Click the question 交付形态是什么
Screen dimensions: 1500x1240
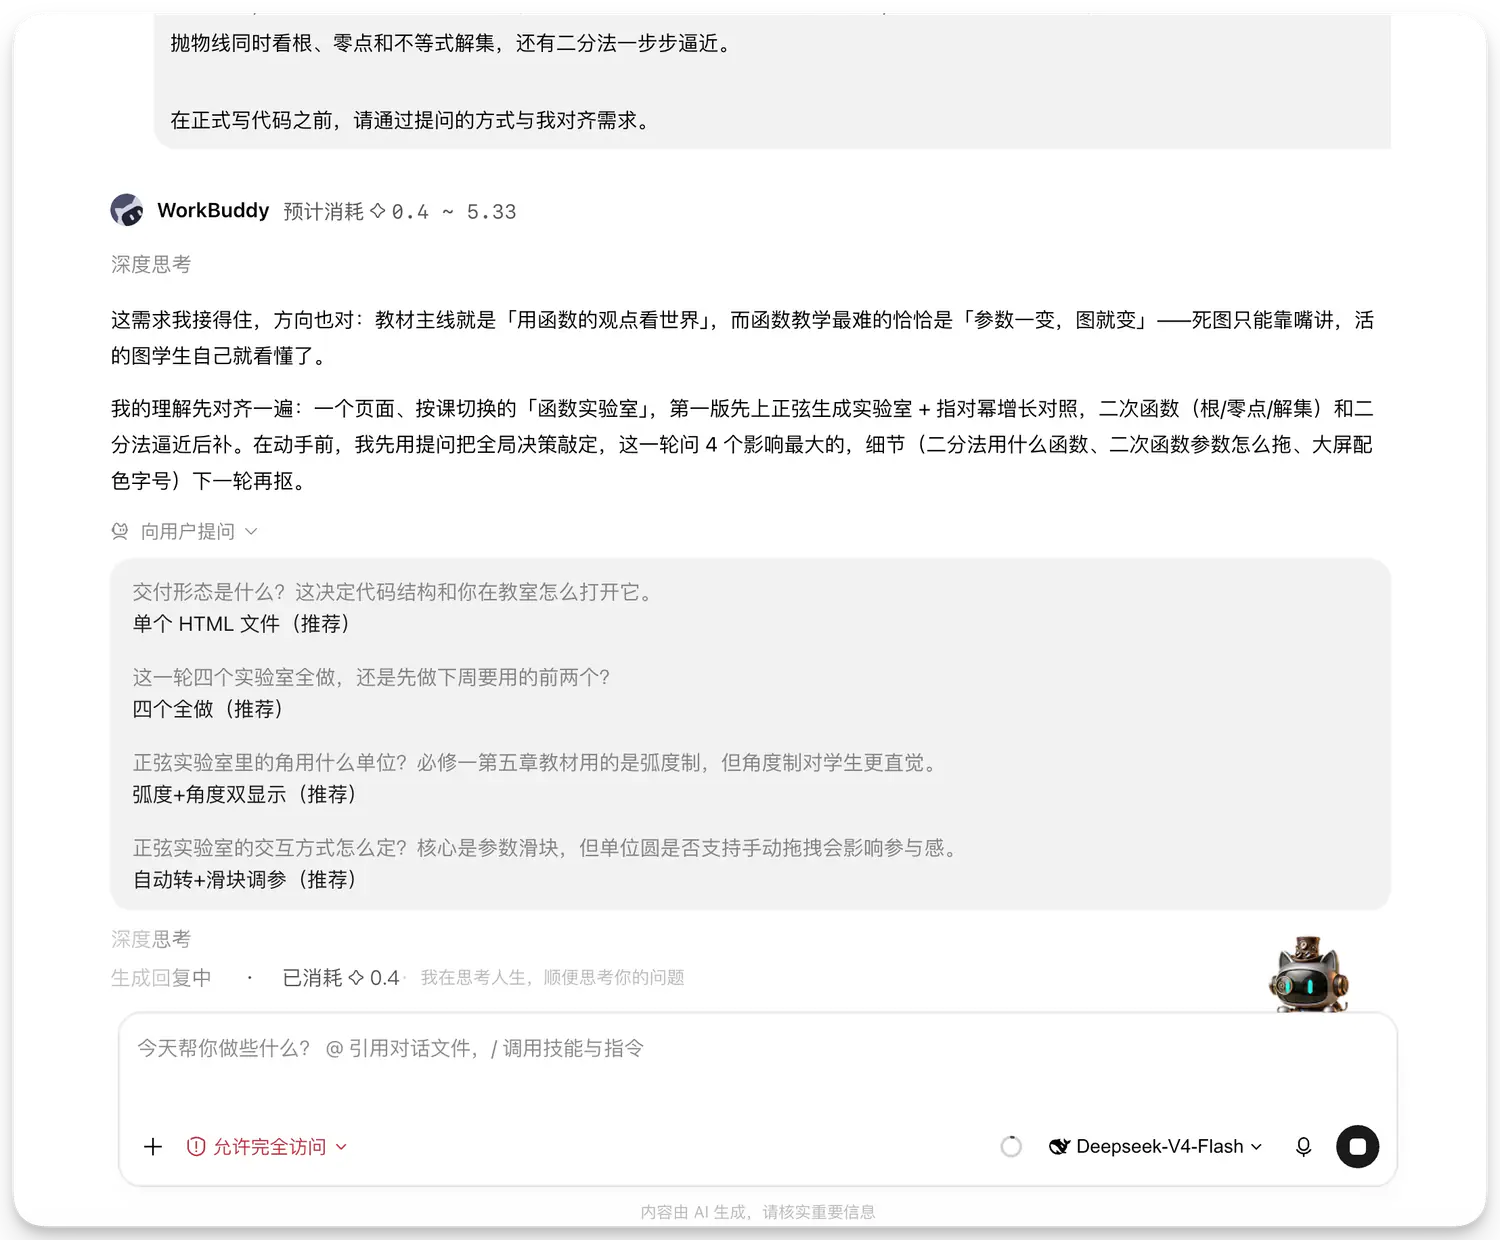pos(395,592)
